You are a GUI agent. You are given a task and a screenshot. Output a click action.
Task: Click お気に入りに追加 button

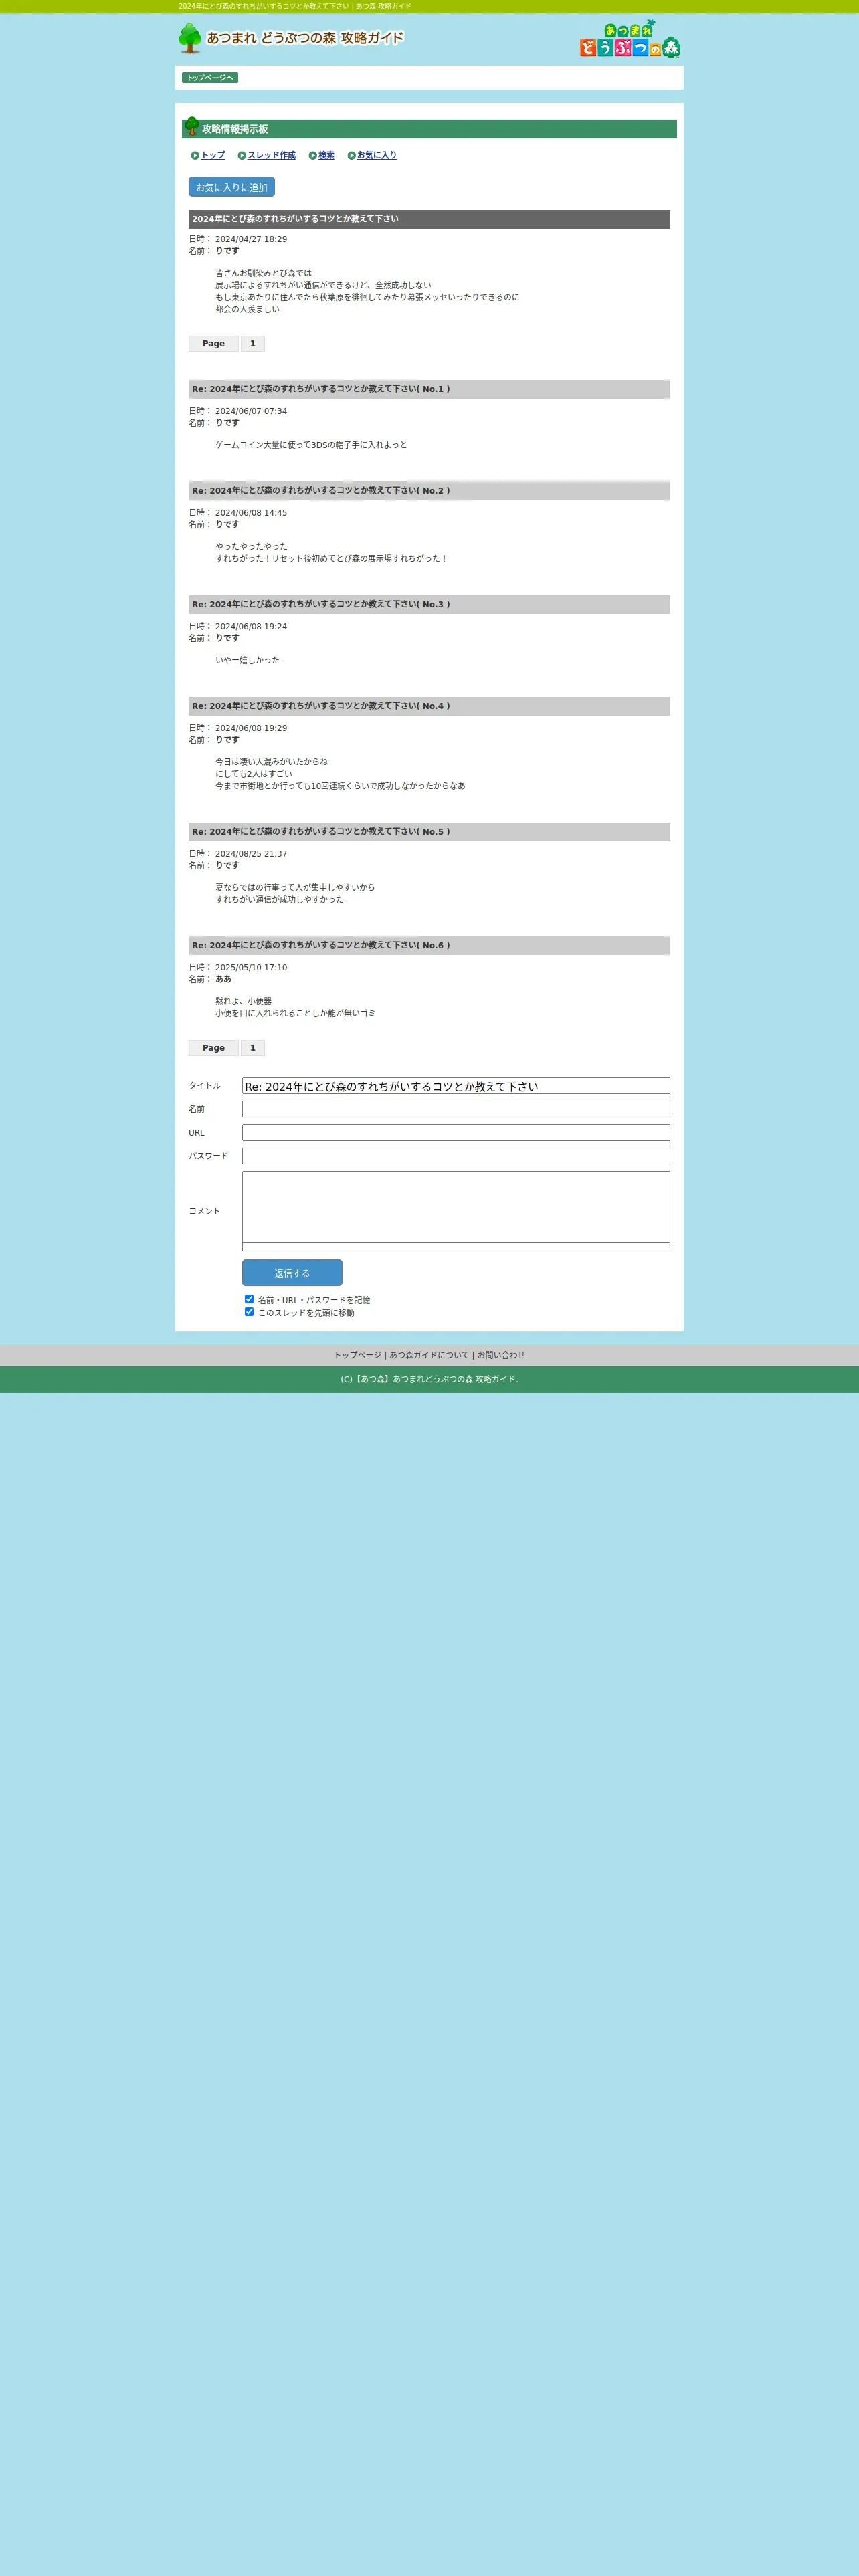pos(232,187)
